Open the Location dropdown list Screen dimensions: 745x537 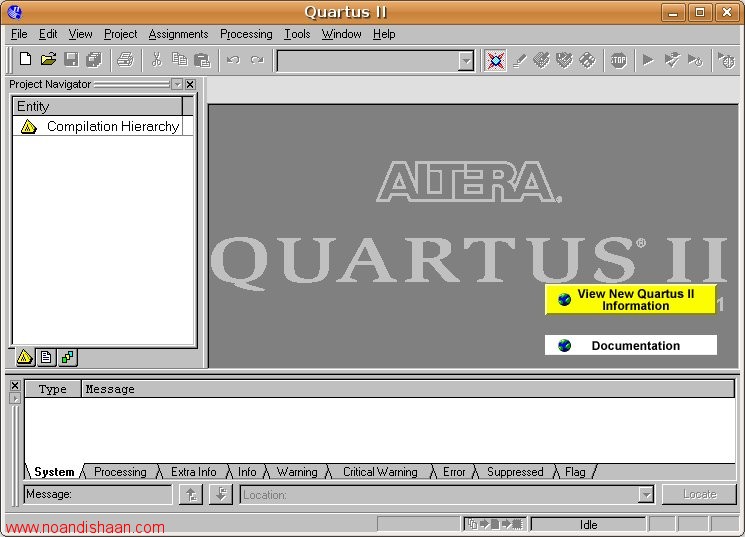point(646,495)
